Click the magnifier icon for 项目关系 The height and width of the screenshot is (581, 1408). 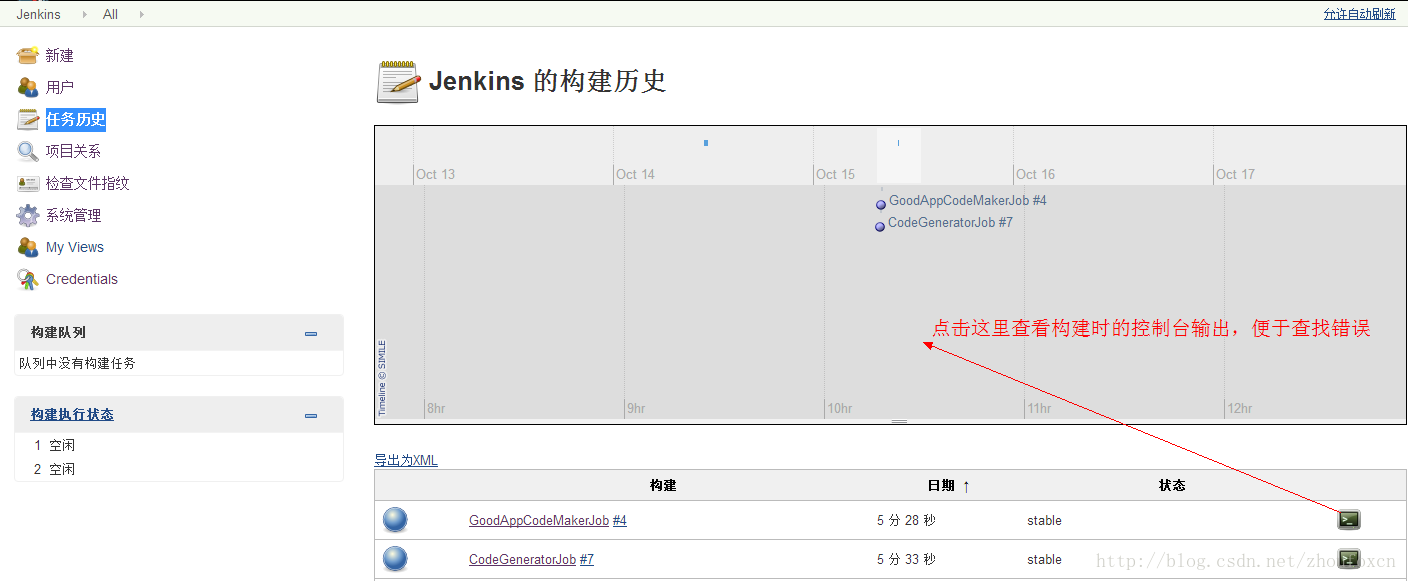28,151
